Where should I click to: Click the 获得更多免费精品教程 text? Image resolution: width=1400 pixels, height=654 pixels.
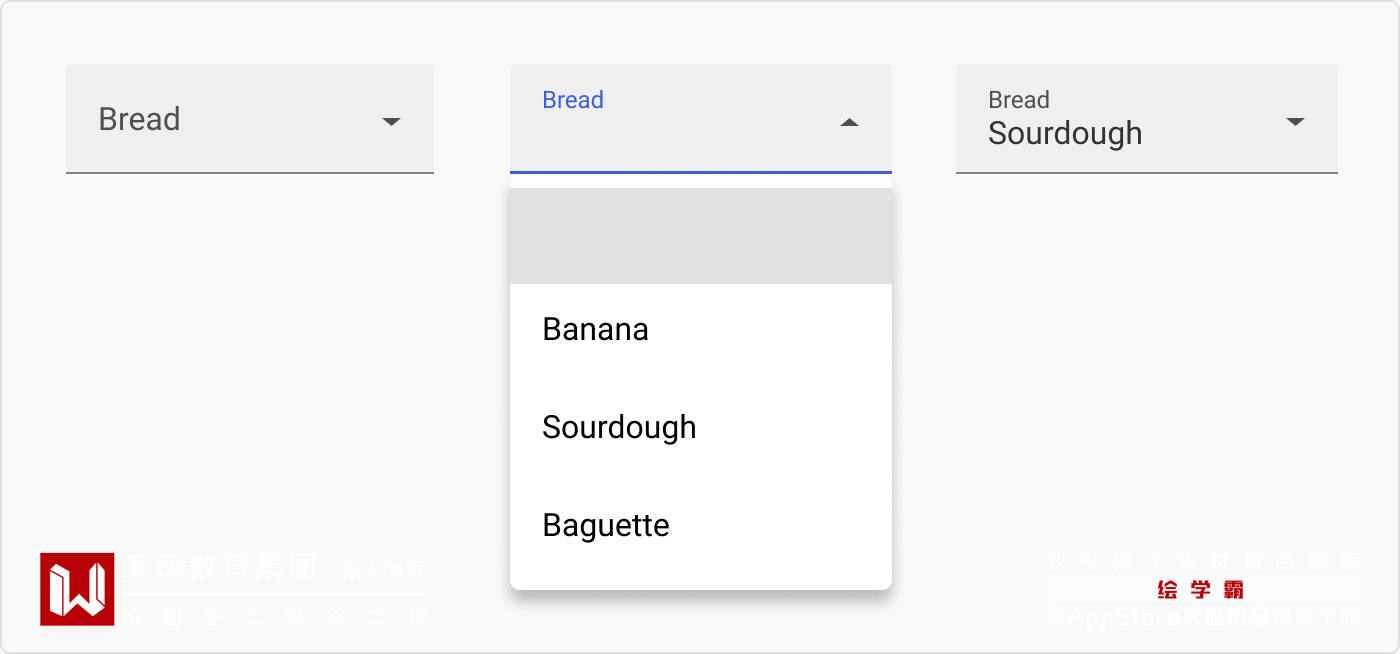pyautogui.click(x=1203, y=561)
